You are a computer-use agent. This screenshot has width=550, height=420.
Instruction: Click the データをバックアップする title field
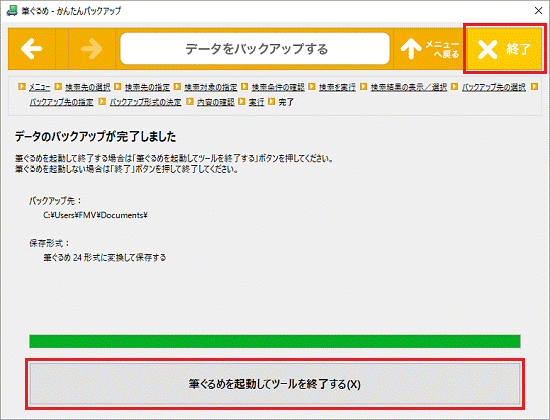(255, 49)
